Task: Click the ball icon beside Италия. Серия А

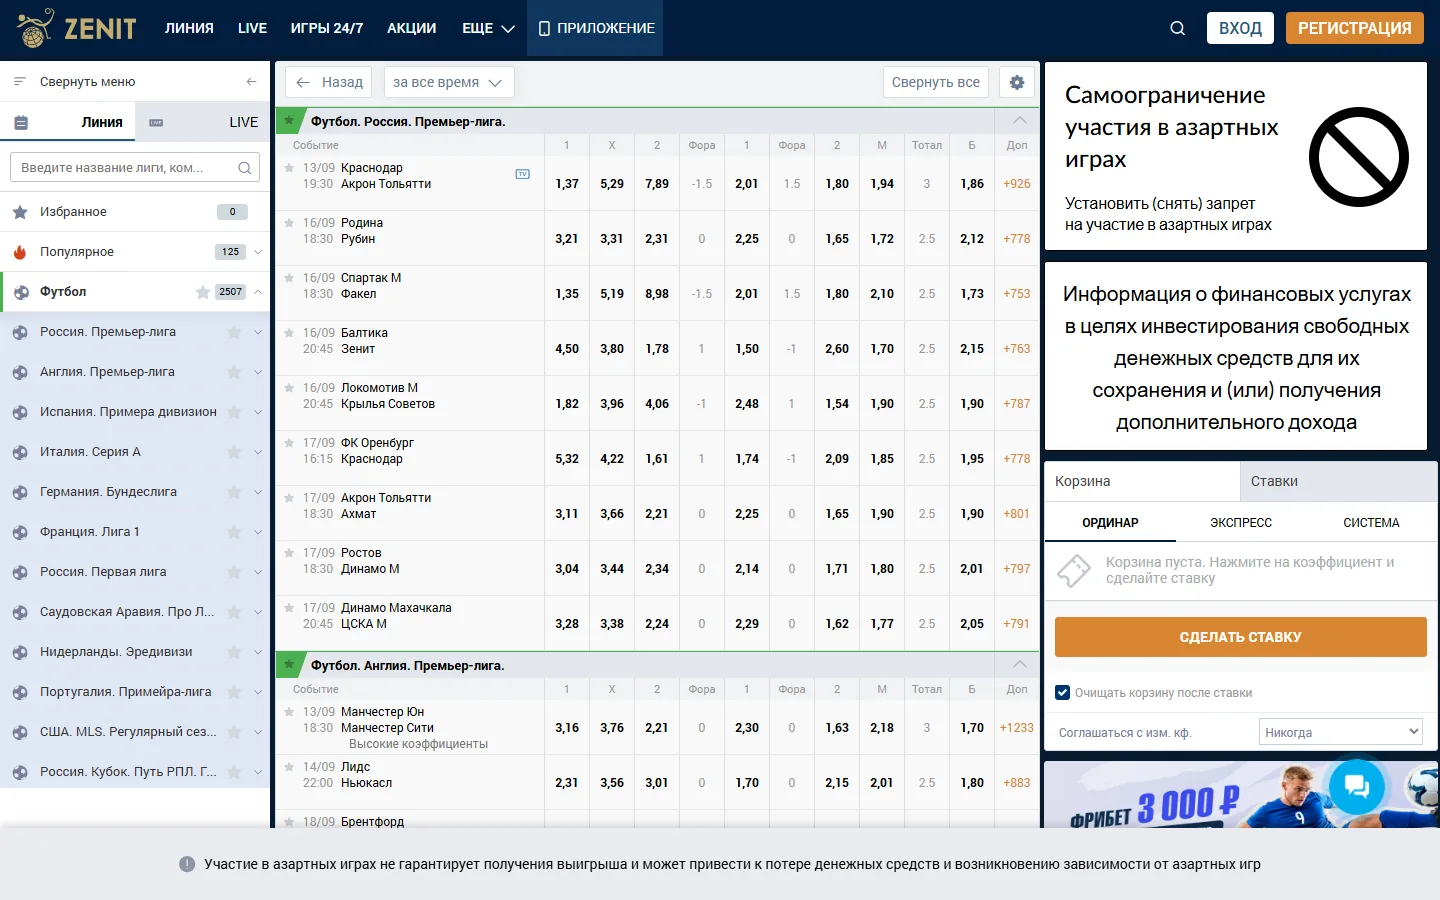Action: (20, 452)
